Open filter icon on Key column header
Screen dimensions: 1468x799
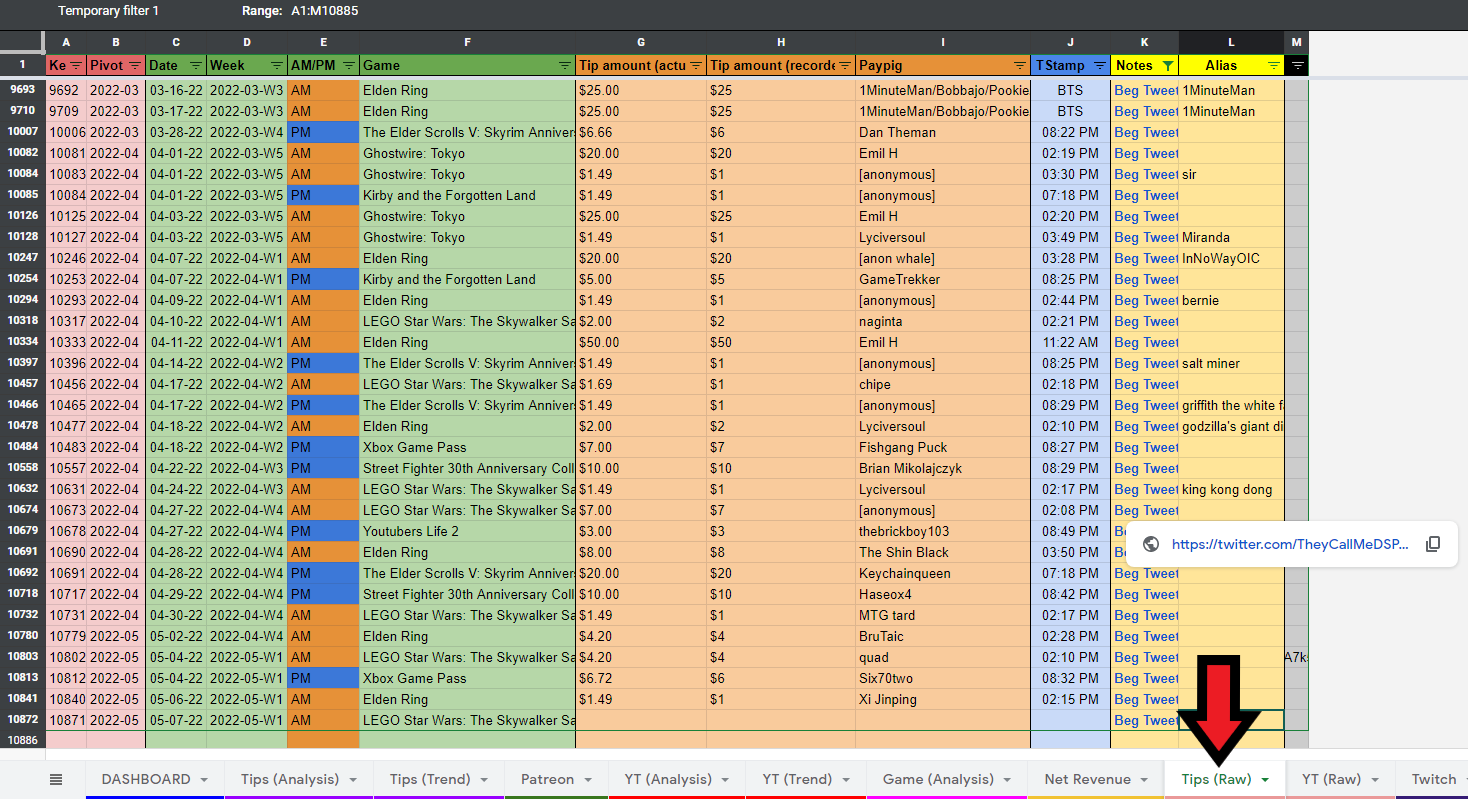(x=76, y=65)
